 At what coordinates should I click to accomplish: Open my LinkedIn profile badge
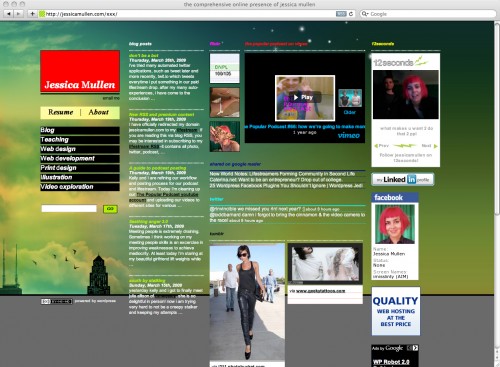click(403, 180)
